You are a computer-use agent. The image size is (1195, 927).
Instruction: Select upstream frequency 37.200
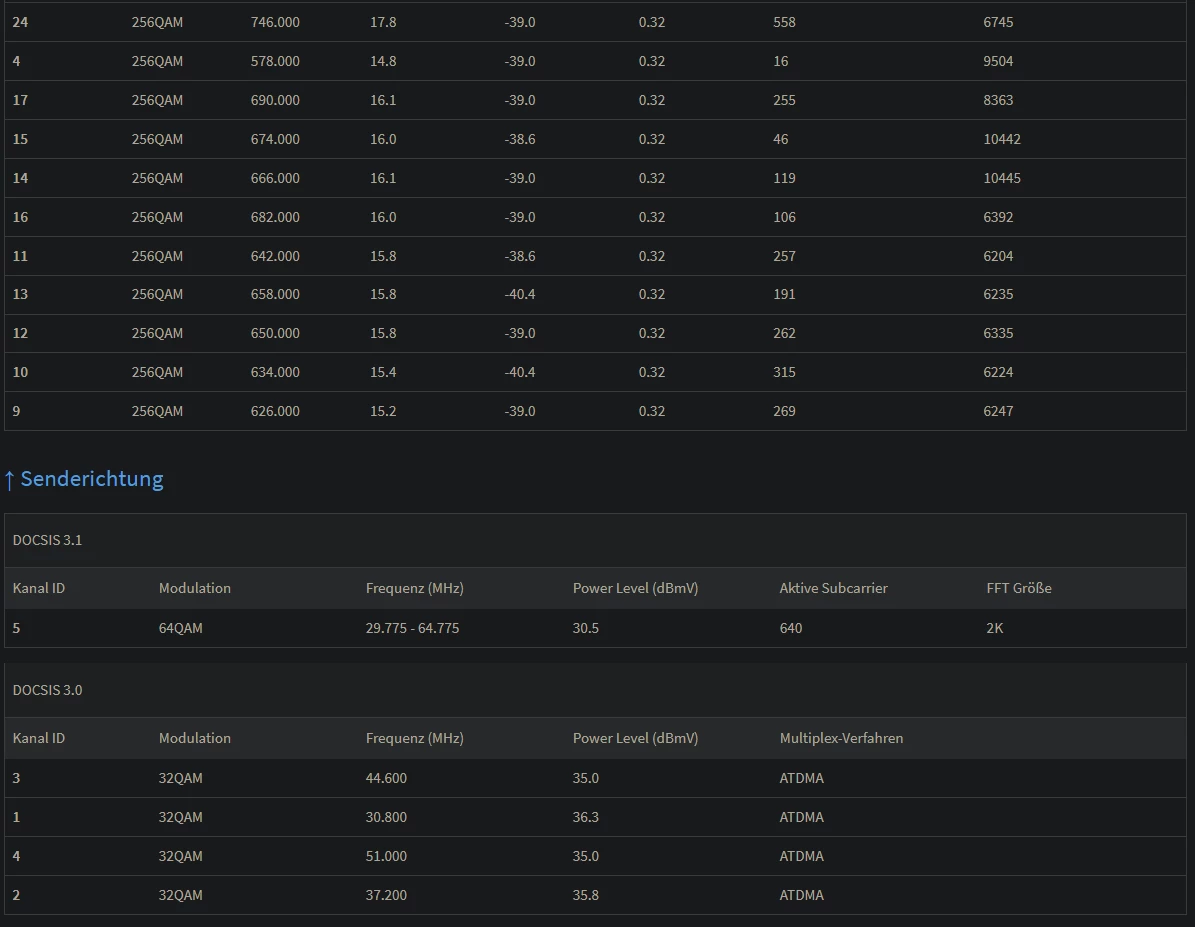(x=386, y=895)
